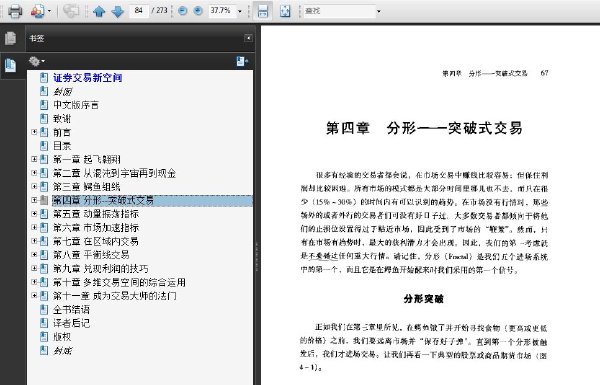
Task: Open the find box dropdown arrow
Action: 378,11
